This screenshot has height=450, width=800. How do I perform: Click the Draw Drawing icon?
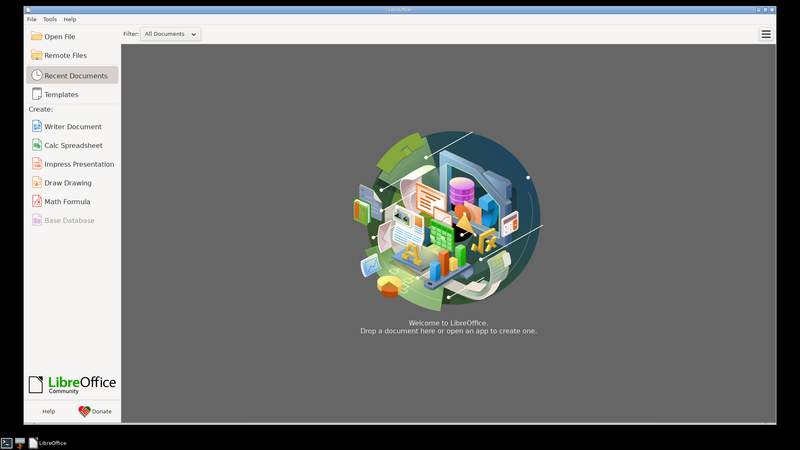coord(37,182)
